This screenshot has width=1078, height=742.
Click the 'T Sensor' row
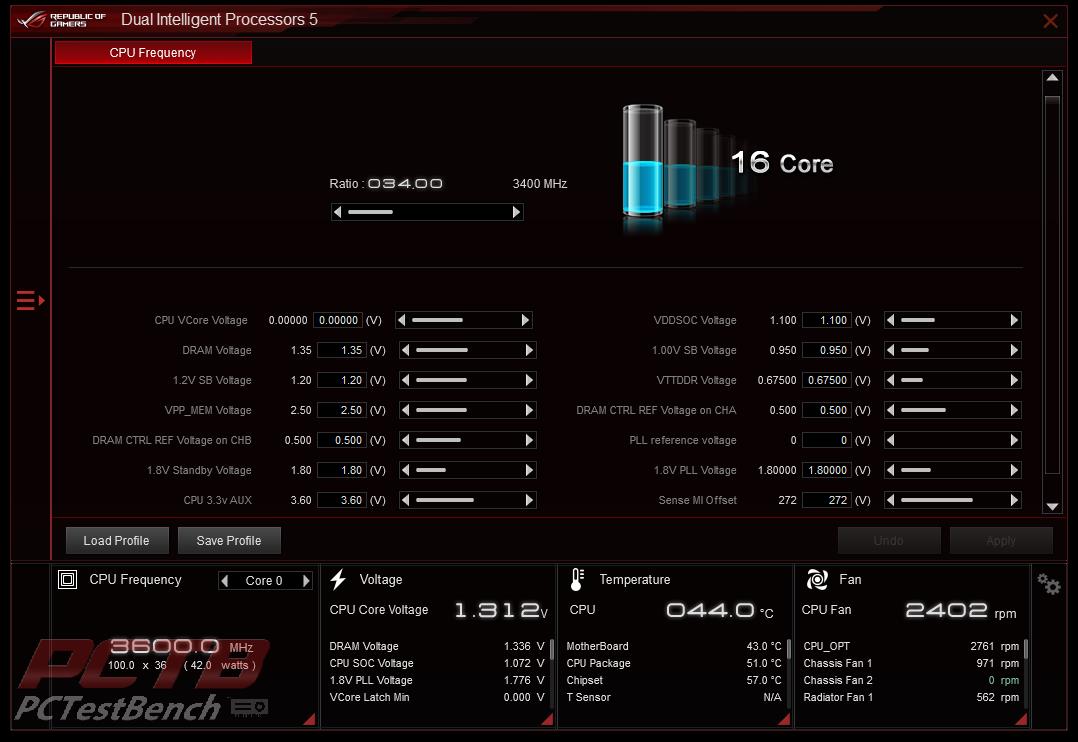[x=674, y=697]
